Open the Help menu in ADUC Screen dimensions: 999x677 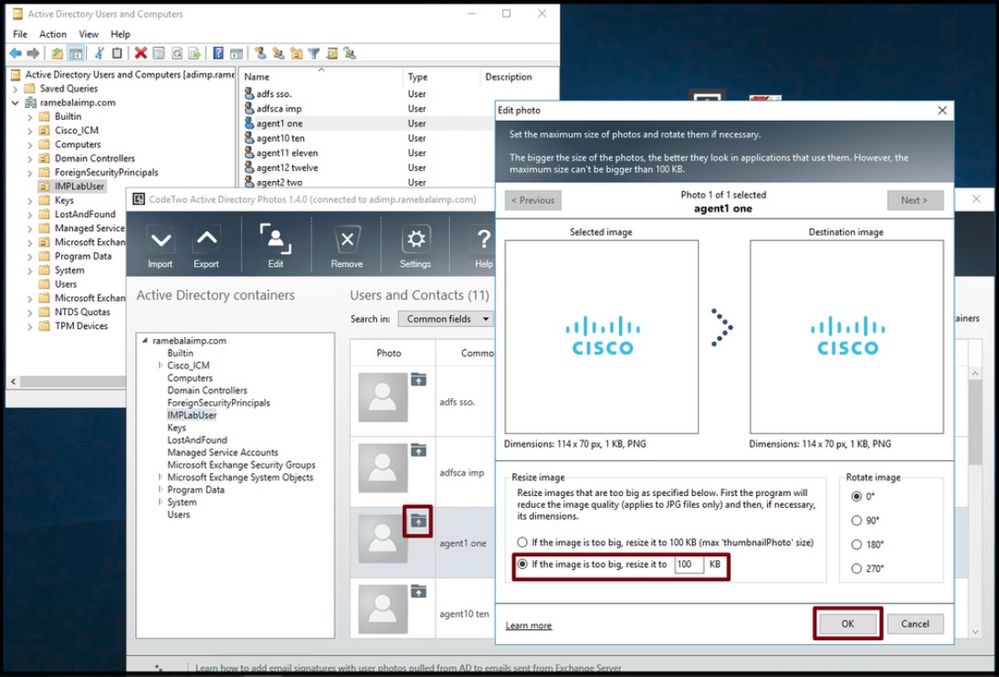(120, 34)
